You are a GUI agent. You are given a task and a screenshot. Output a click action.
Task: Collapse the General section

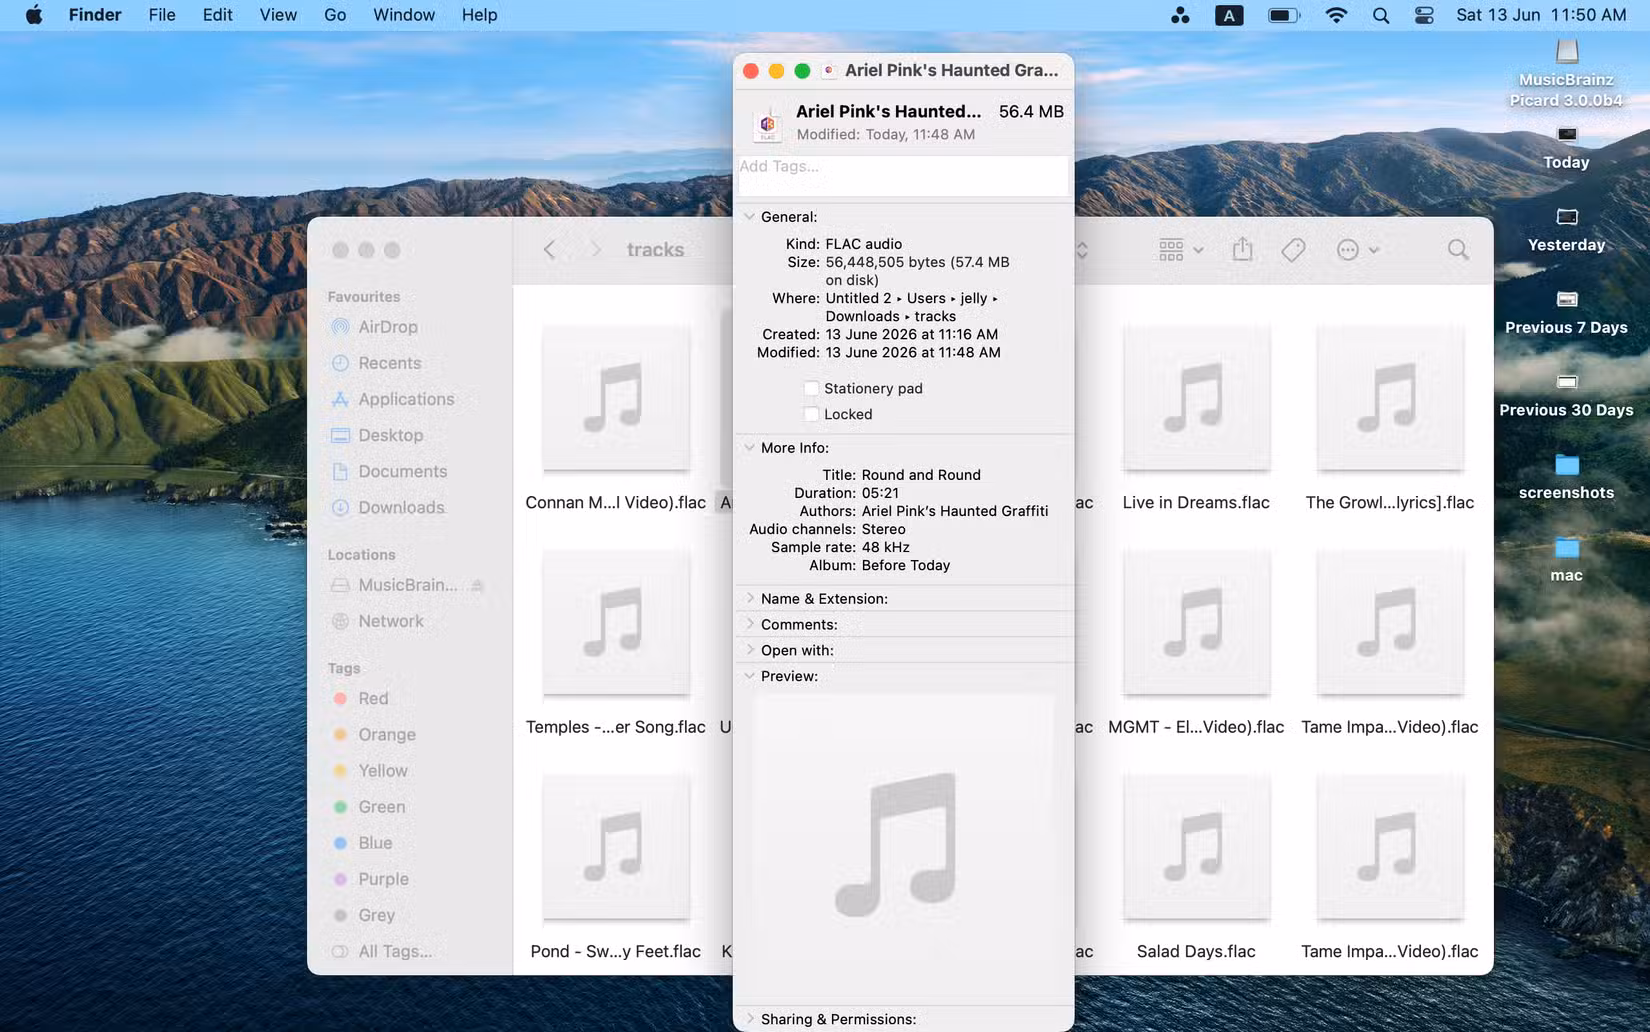(749, 216)
